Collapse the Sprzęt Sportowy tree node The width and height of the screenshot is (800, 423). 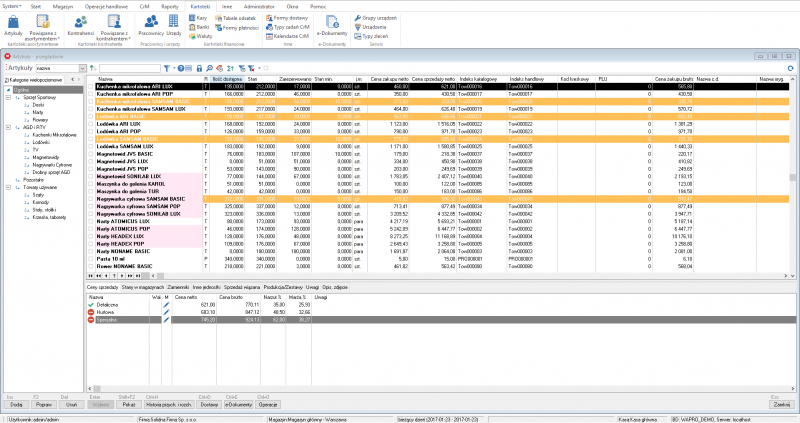coord(7,95)
